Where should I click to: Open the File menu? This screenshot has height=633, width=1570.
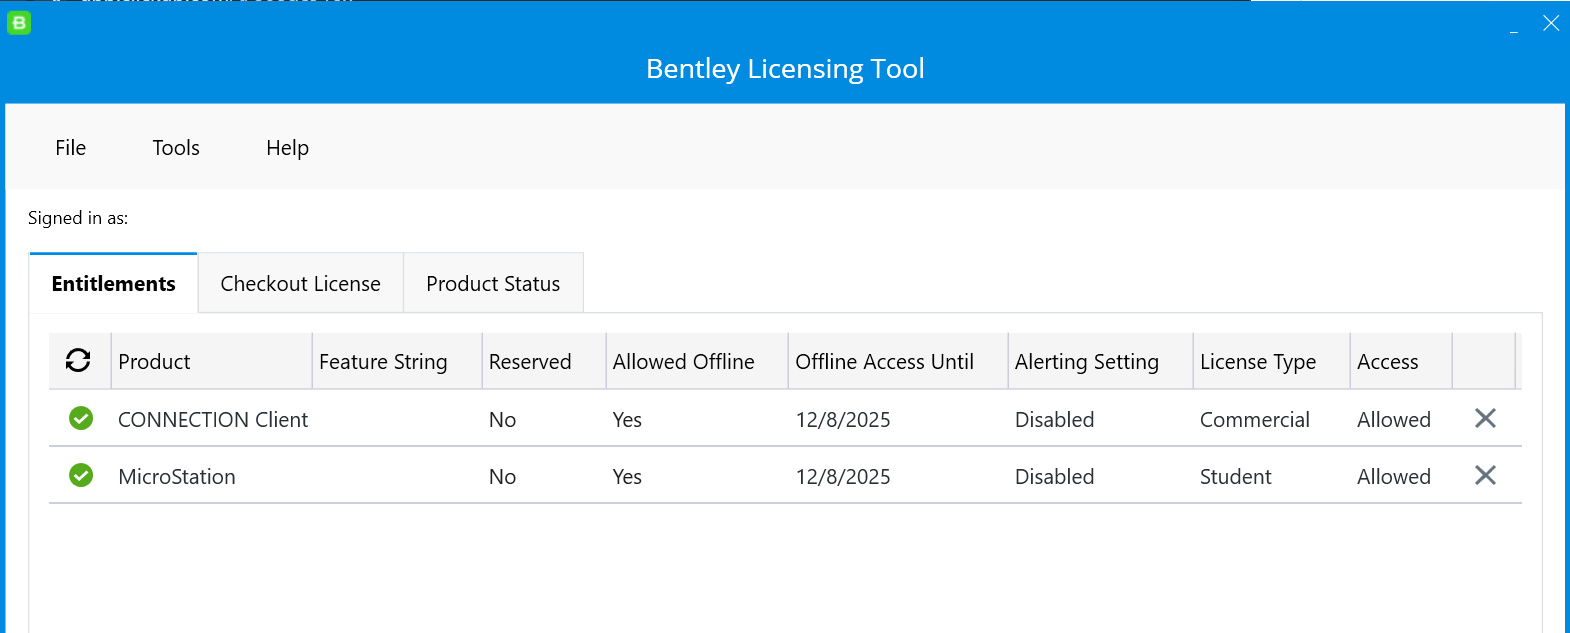[x=70, y=148]
